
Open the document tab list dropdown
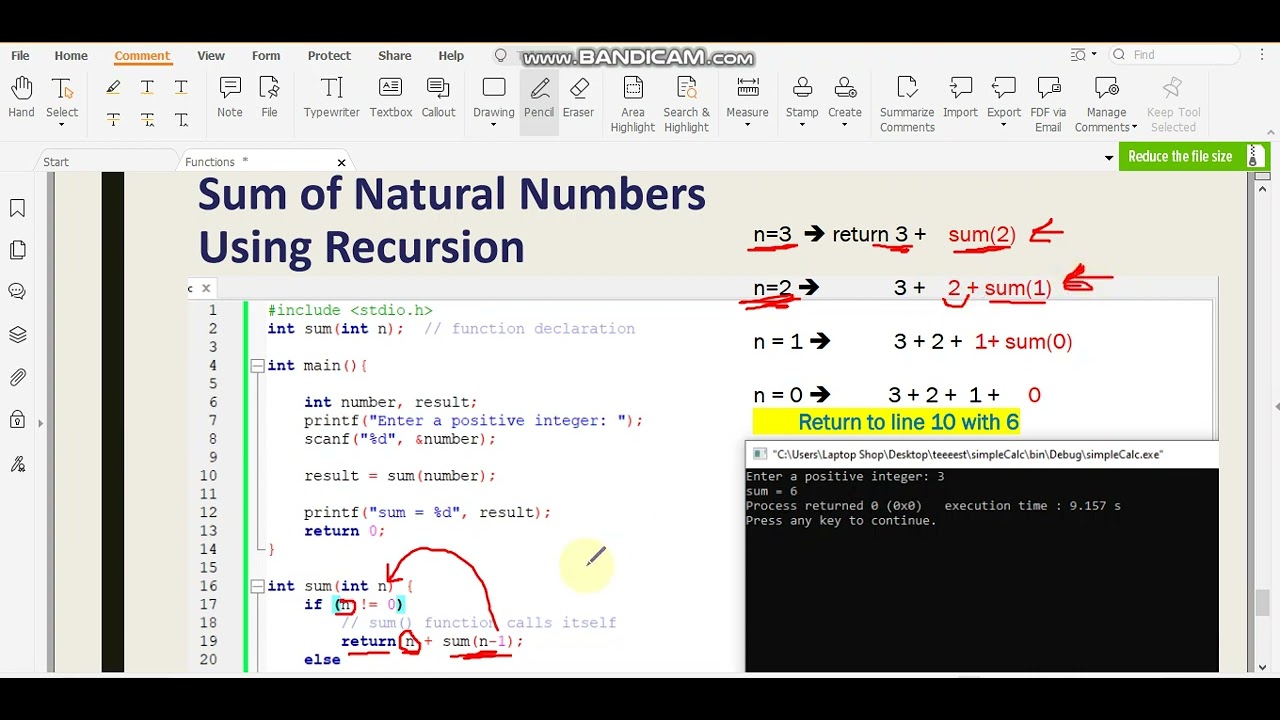(1108, 158)
